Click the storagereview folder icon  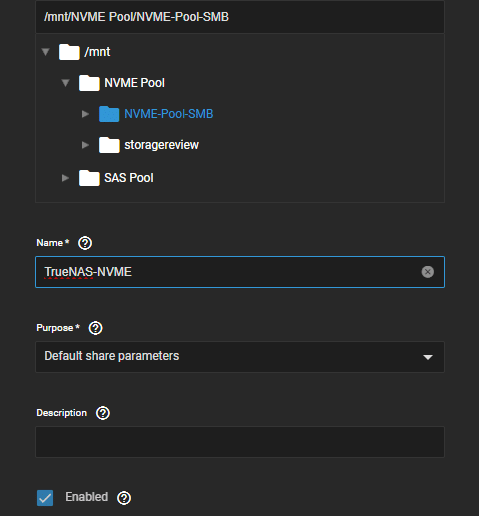tap(109, 145)
